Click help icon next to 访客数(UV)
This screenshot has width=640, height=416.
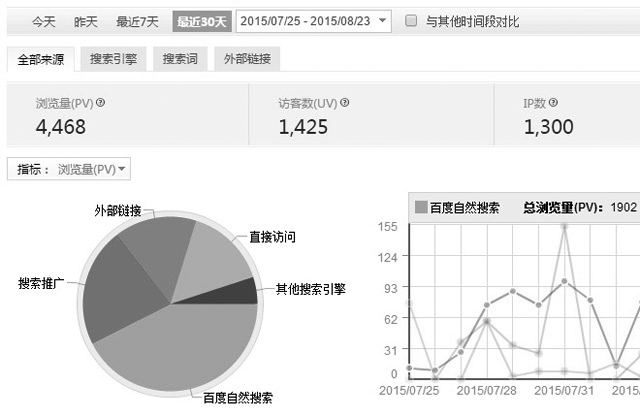click(345, 102)
